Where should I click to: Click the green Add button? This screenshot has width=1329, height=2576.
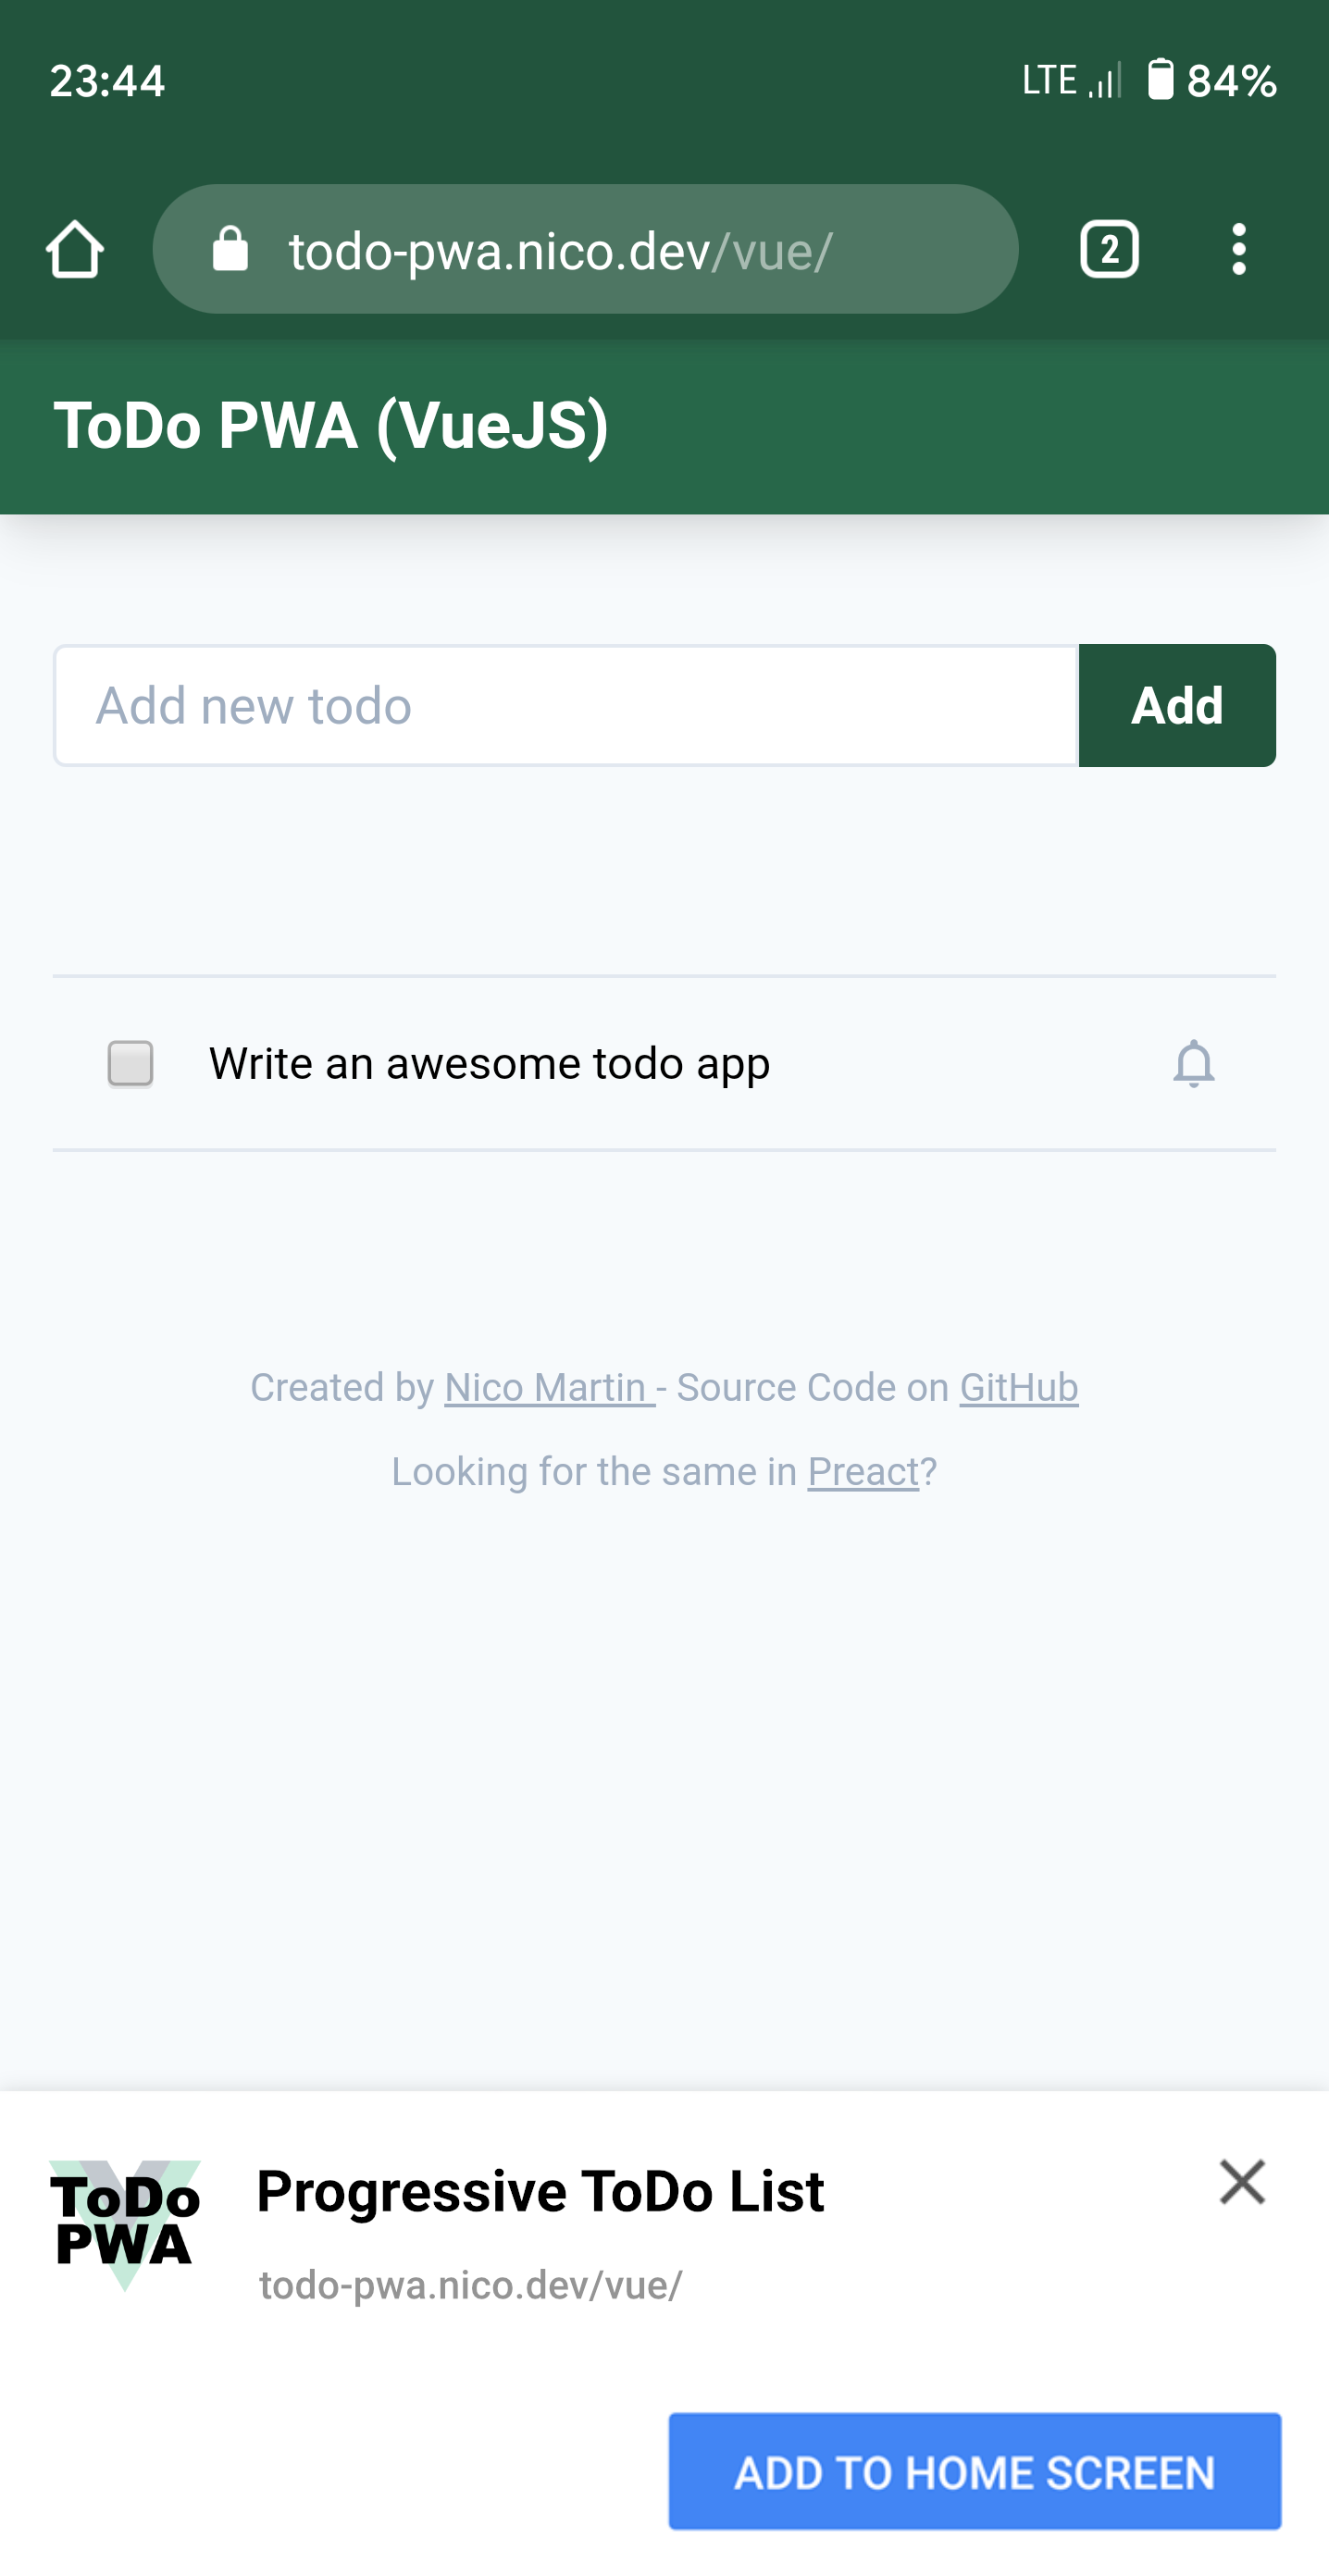[x=1177, y=706]
